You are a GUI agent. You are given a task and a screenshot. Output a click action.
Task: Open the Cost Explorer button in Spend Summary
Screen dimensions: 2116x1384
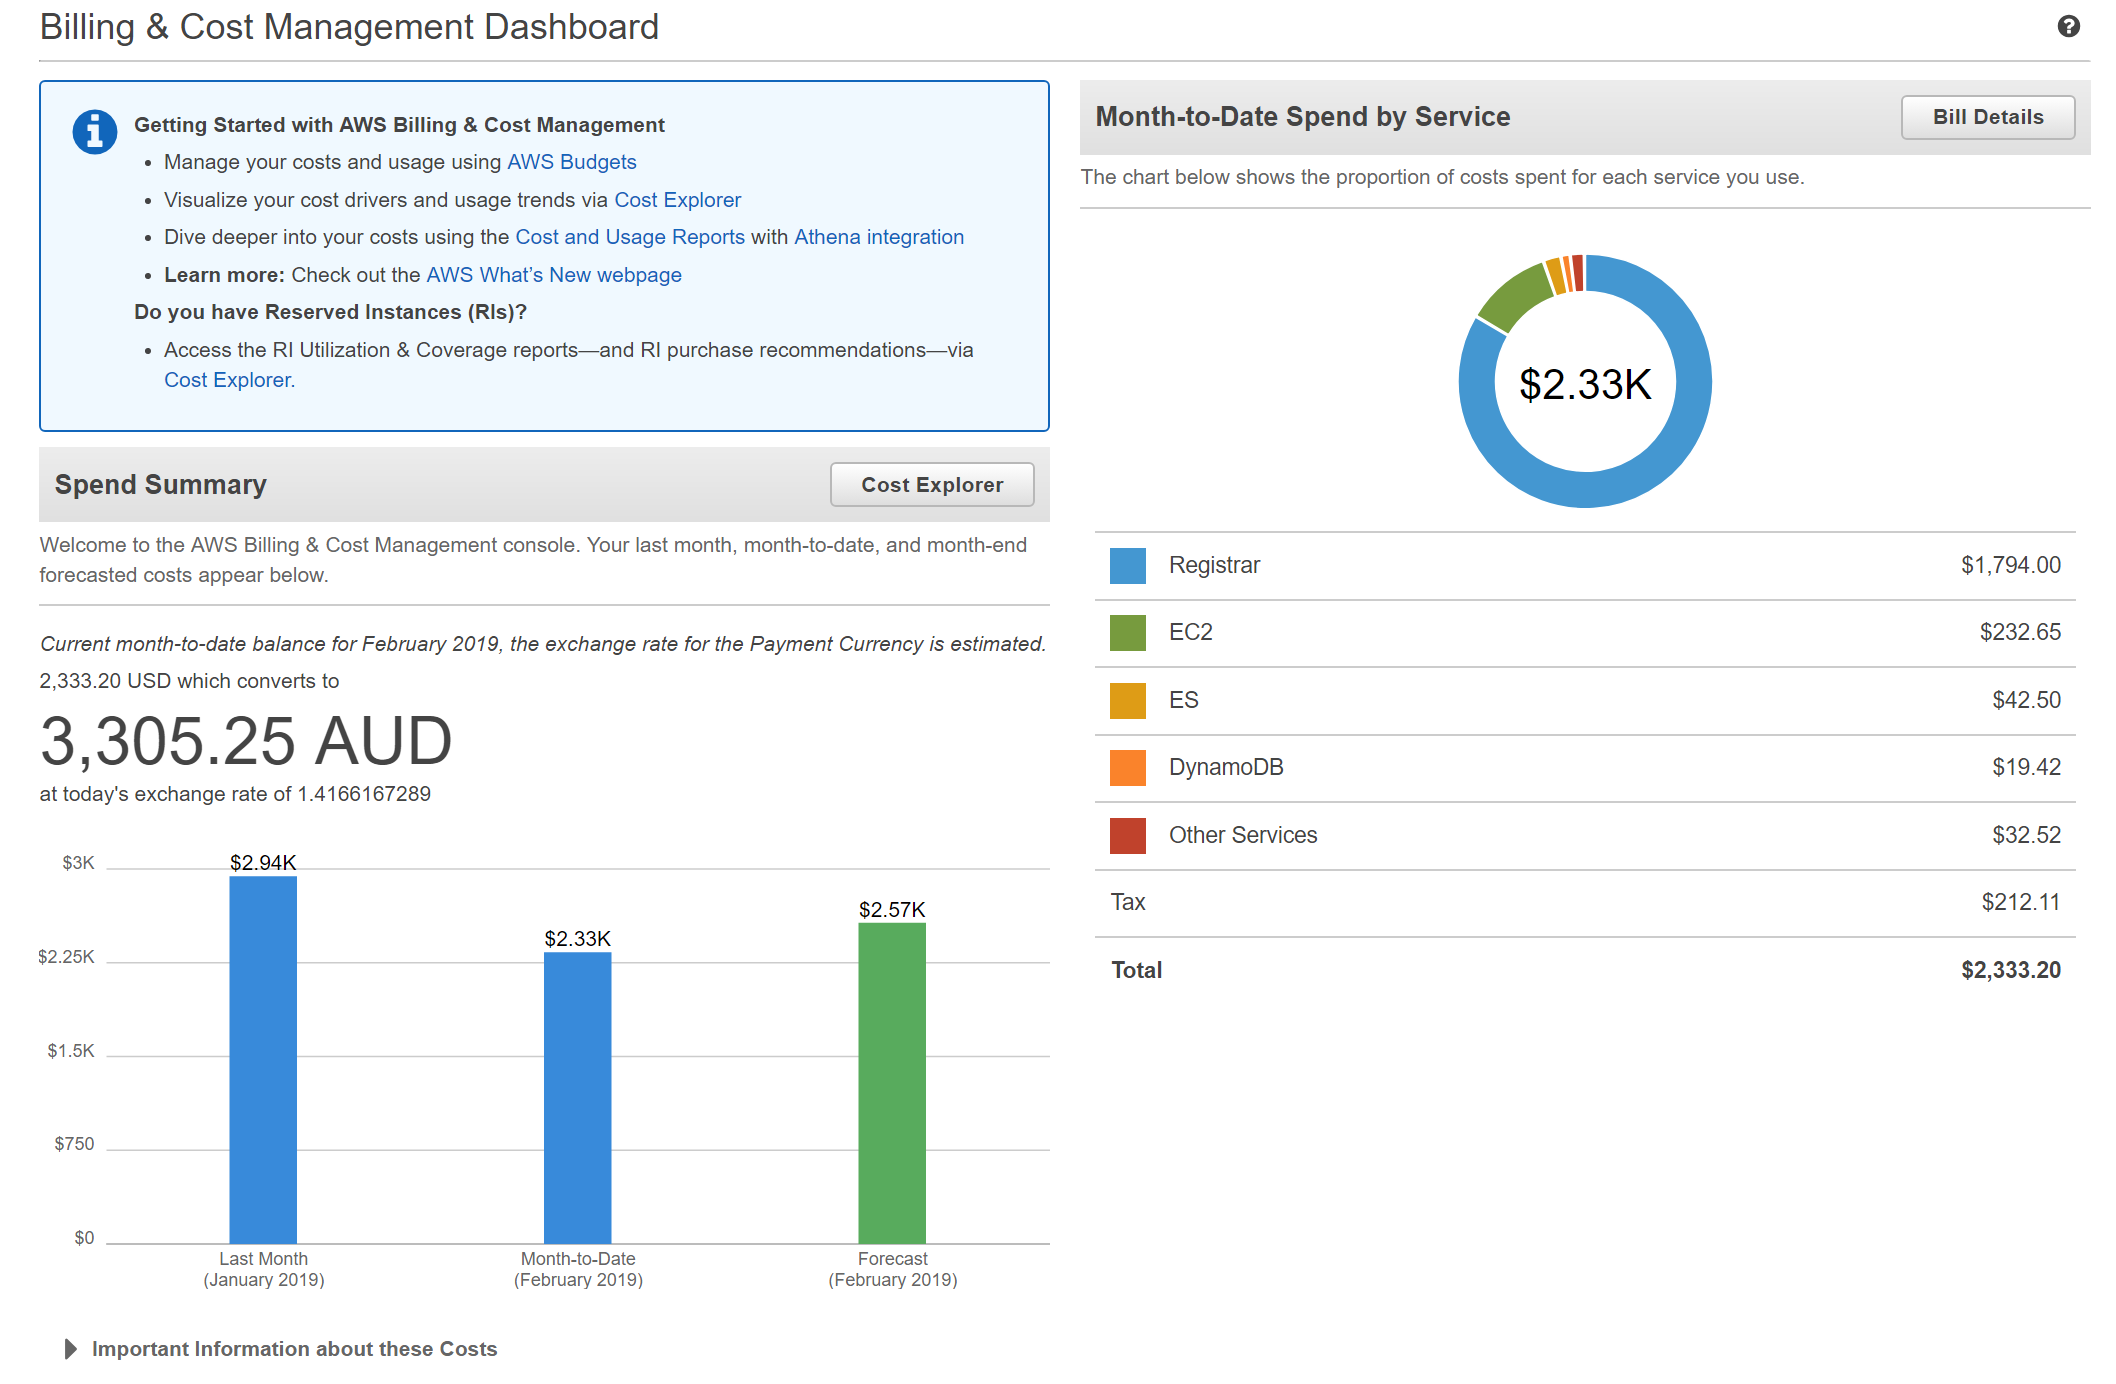[931, 485]
